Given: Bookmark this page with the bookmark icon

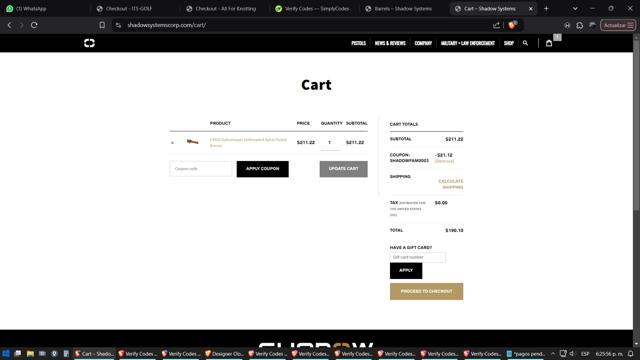Looking at the screenshot, I should [102, 25].
